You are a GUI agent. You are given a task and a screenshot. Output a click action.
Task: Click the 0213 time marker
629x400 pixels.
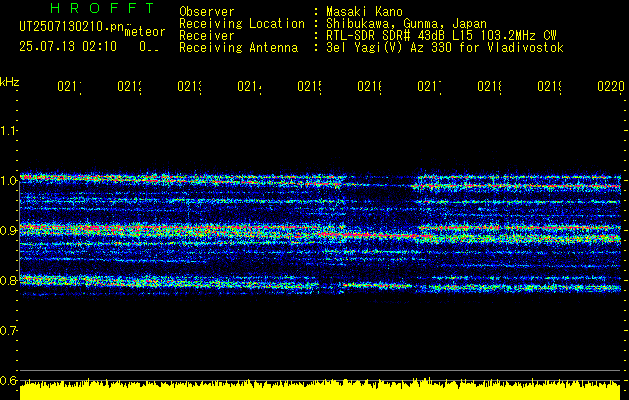coord(189,86)
